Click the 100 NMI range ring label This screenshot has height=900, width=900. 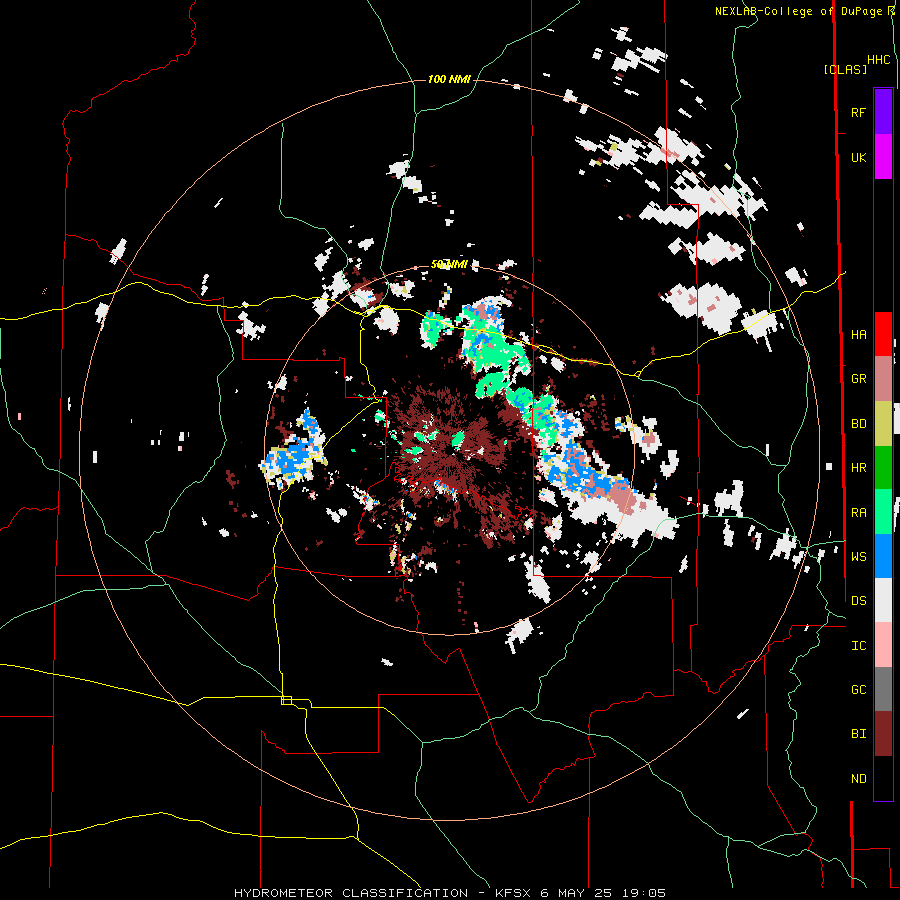449,79
